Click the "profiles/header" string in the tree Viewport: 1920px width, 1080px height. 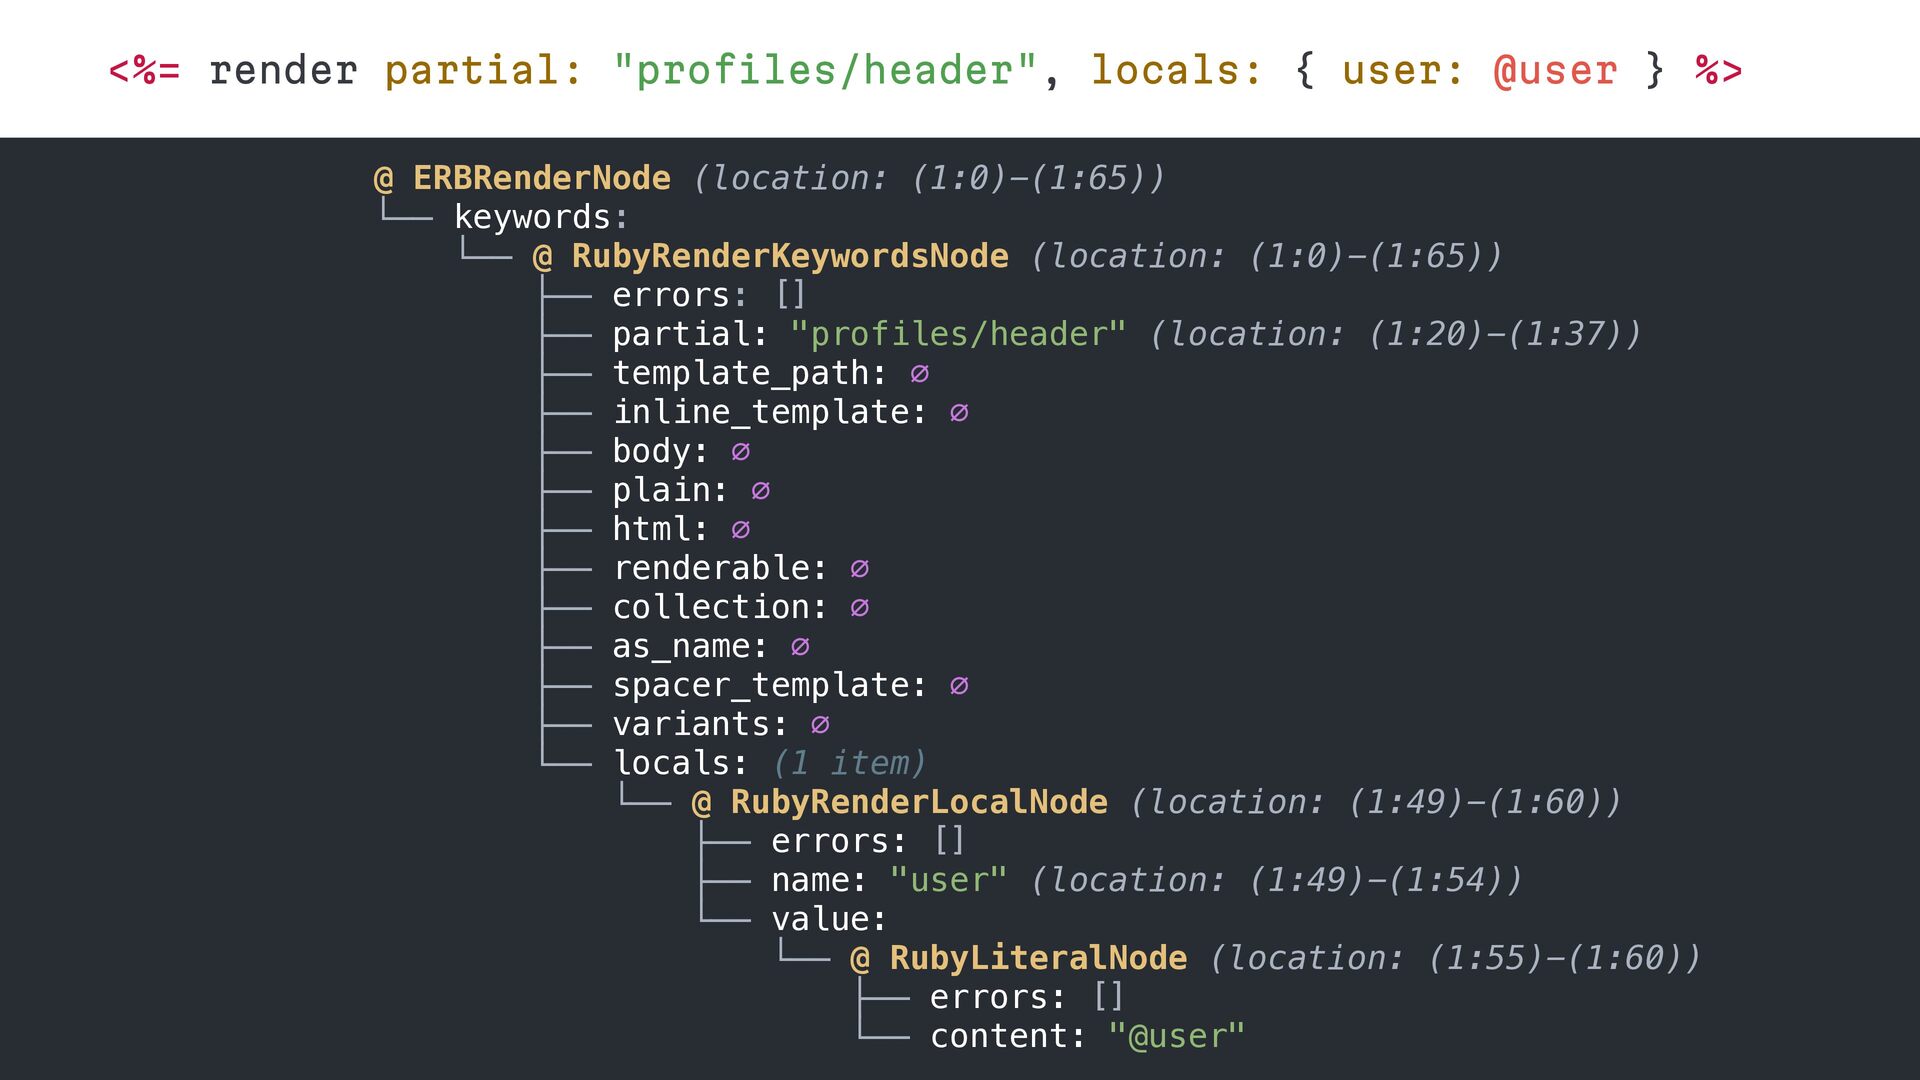click(958, 334)
